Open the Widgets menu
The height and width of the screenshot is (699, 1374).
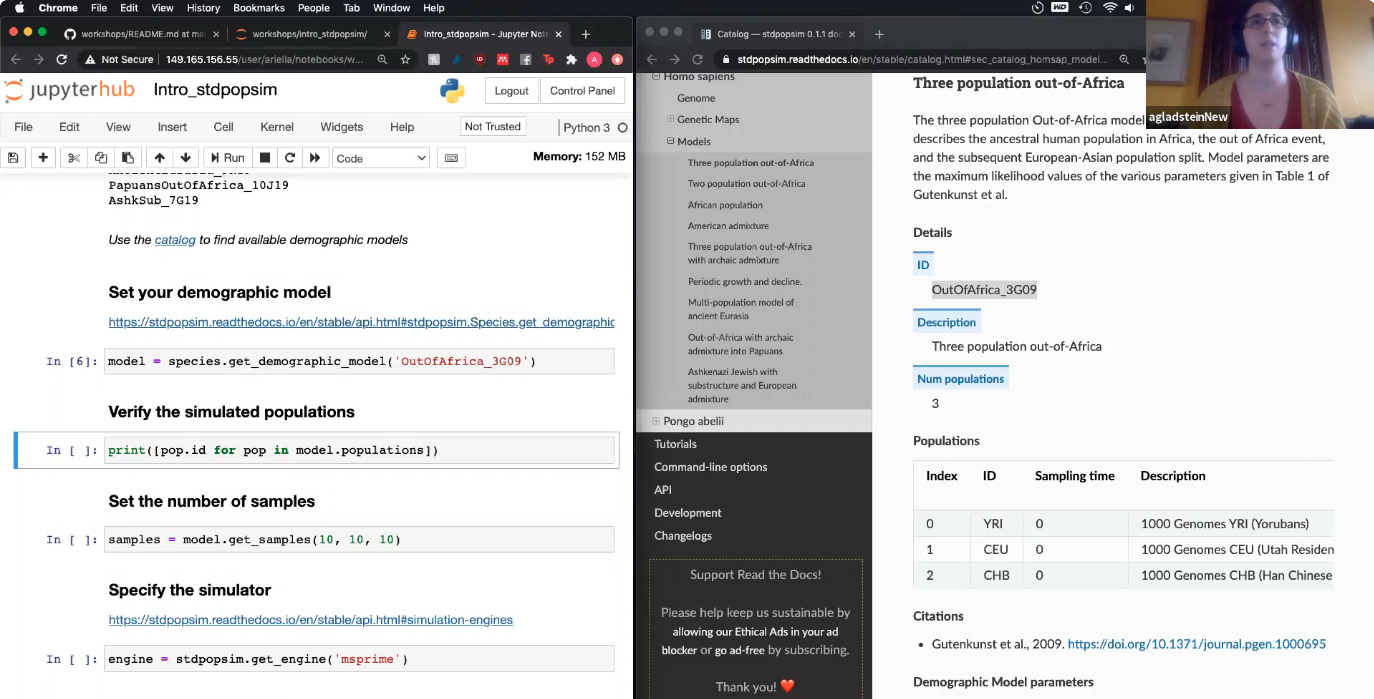[x=342, y=127]
